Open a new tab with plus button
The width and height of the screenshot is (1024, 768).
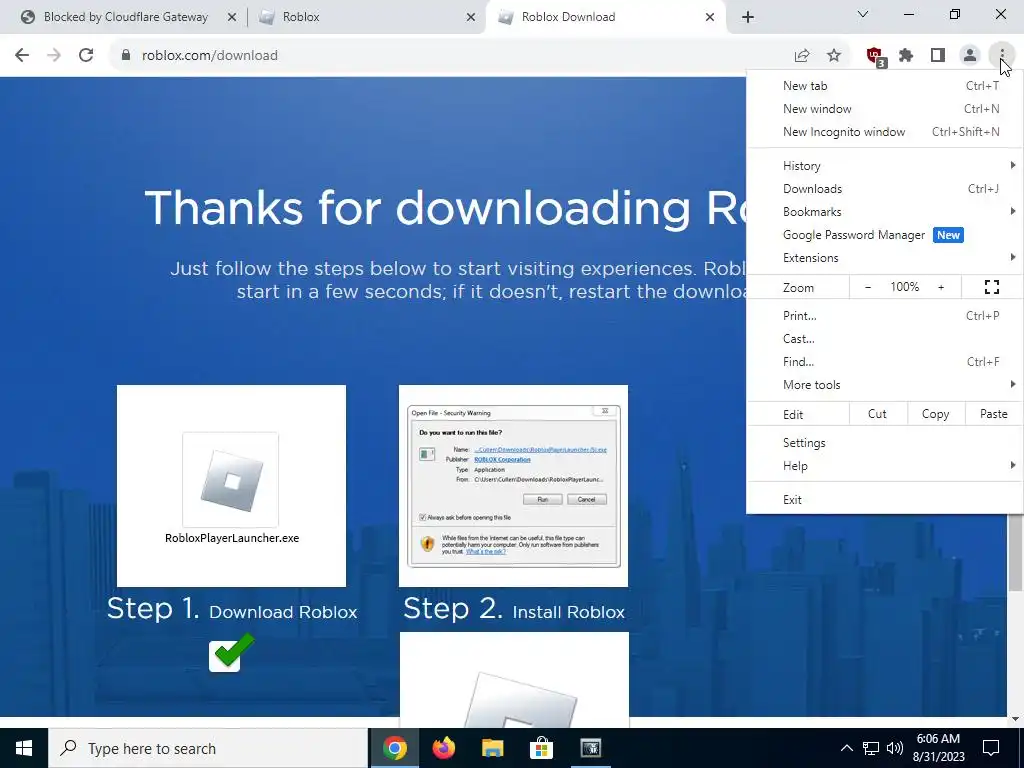(x=748, y=17)
